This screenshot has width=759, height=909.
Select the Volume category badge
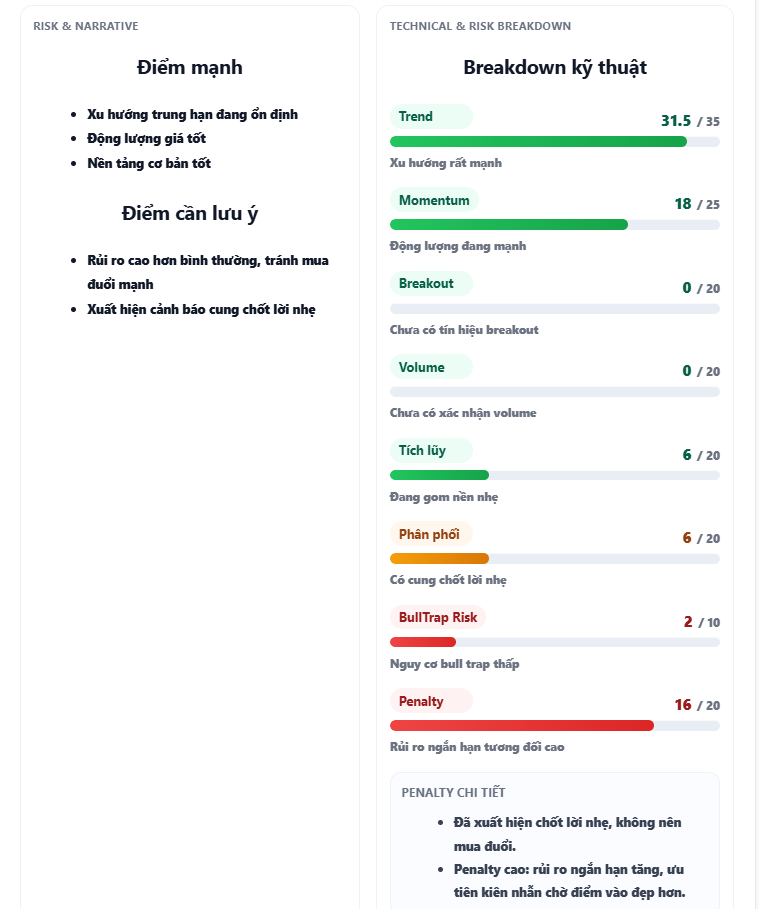tap(422, 368)
